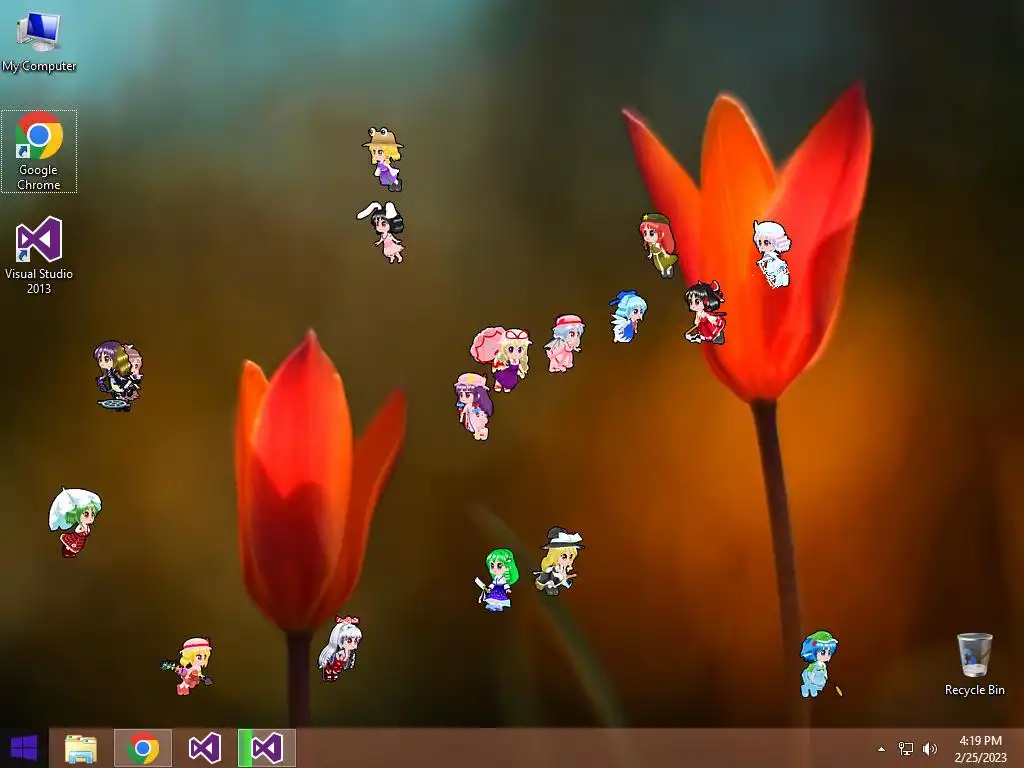Click the blue-haired ice fairy mascot

click(628, 317)
